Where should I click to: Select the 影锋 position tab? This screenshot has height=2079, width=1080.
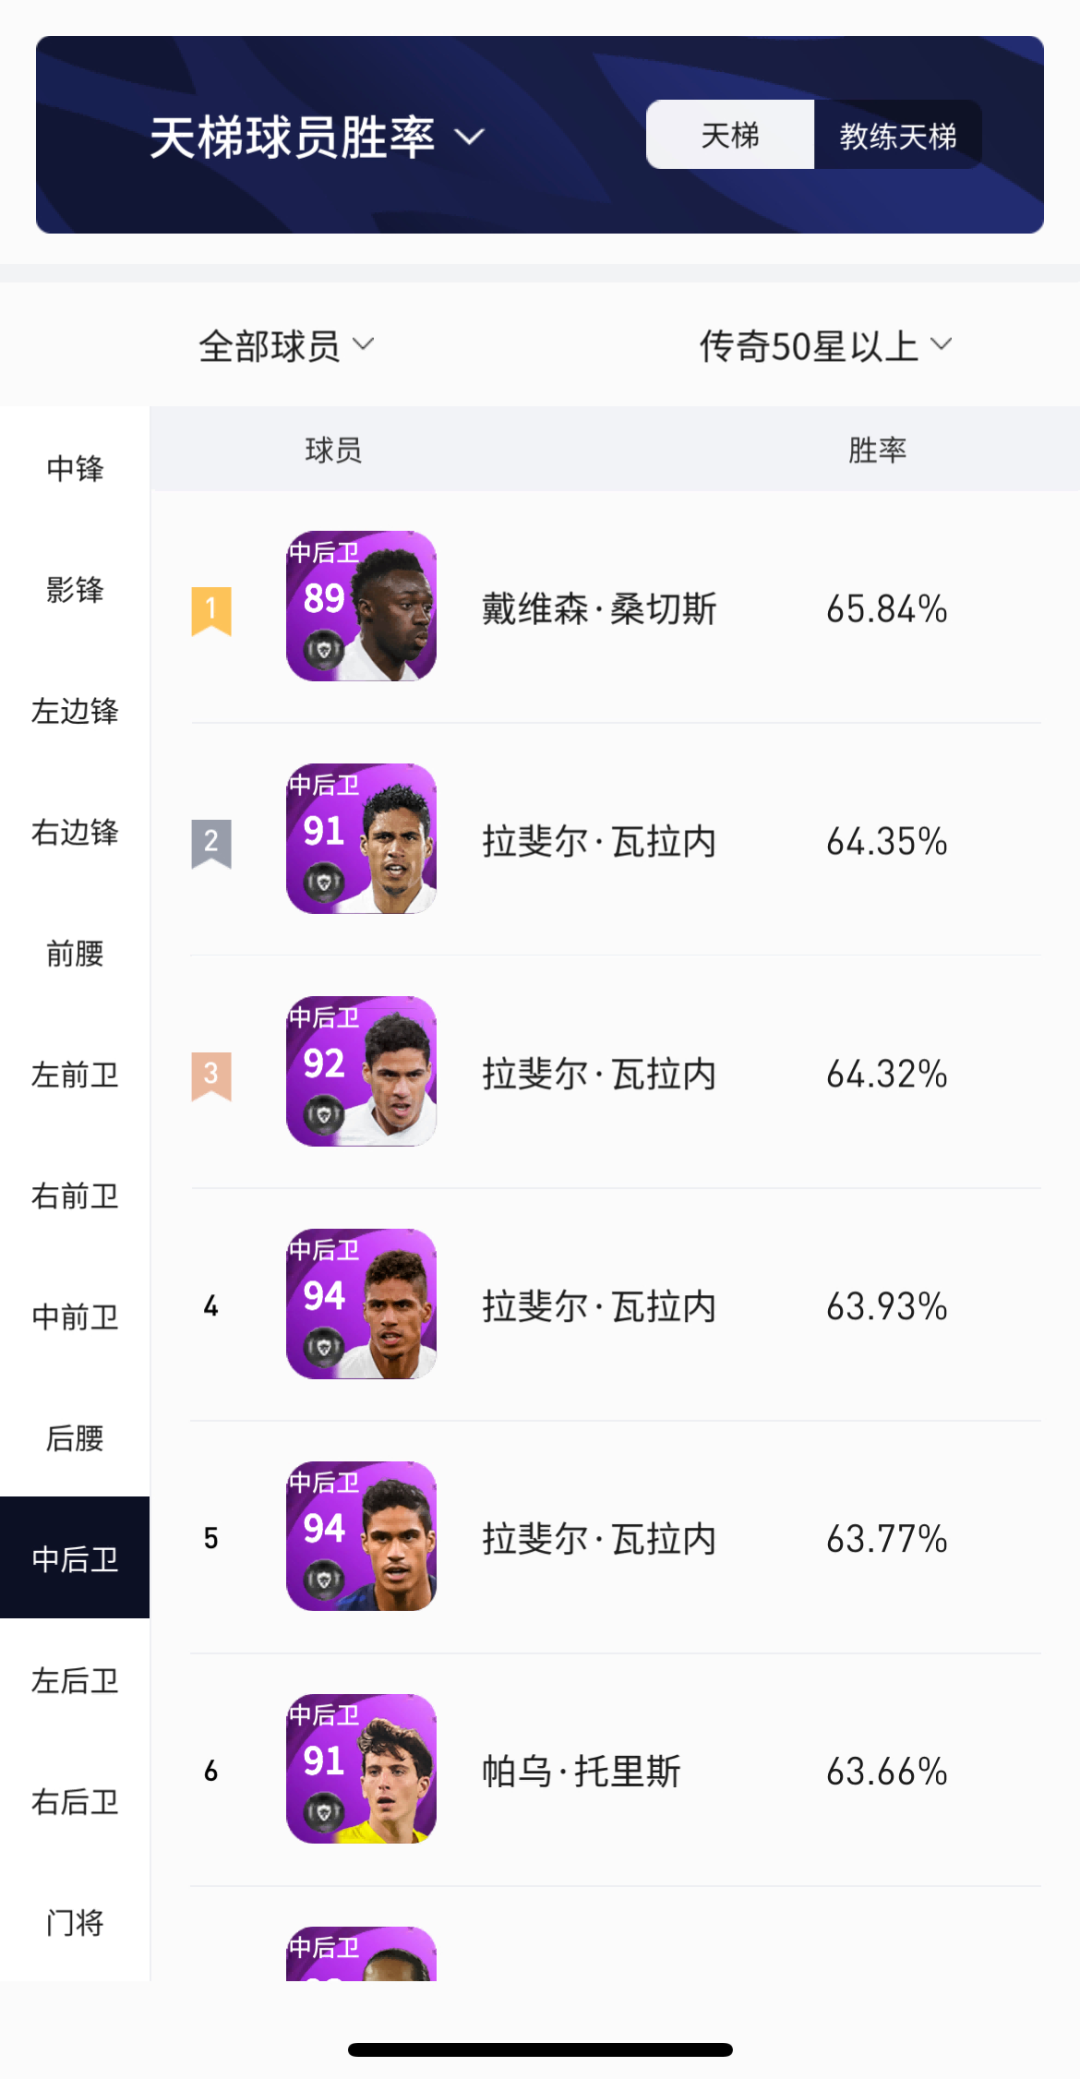pyautogui.click(x=75, y=589)
